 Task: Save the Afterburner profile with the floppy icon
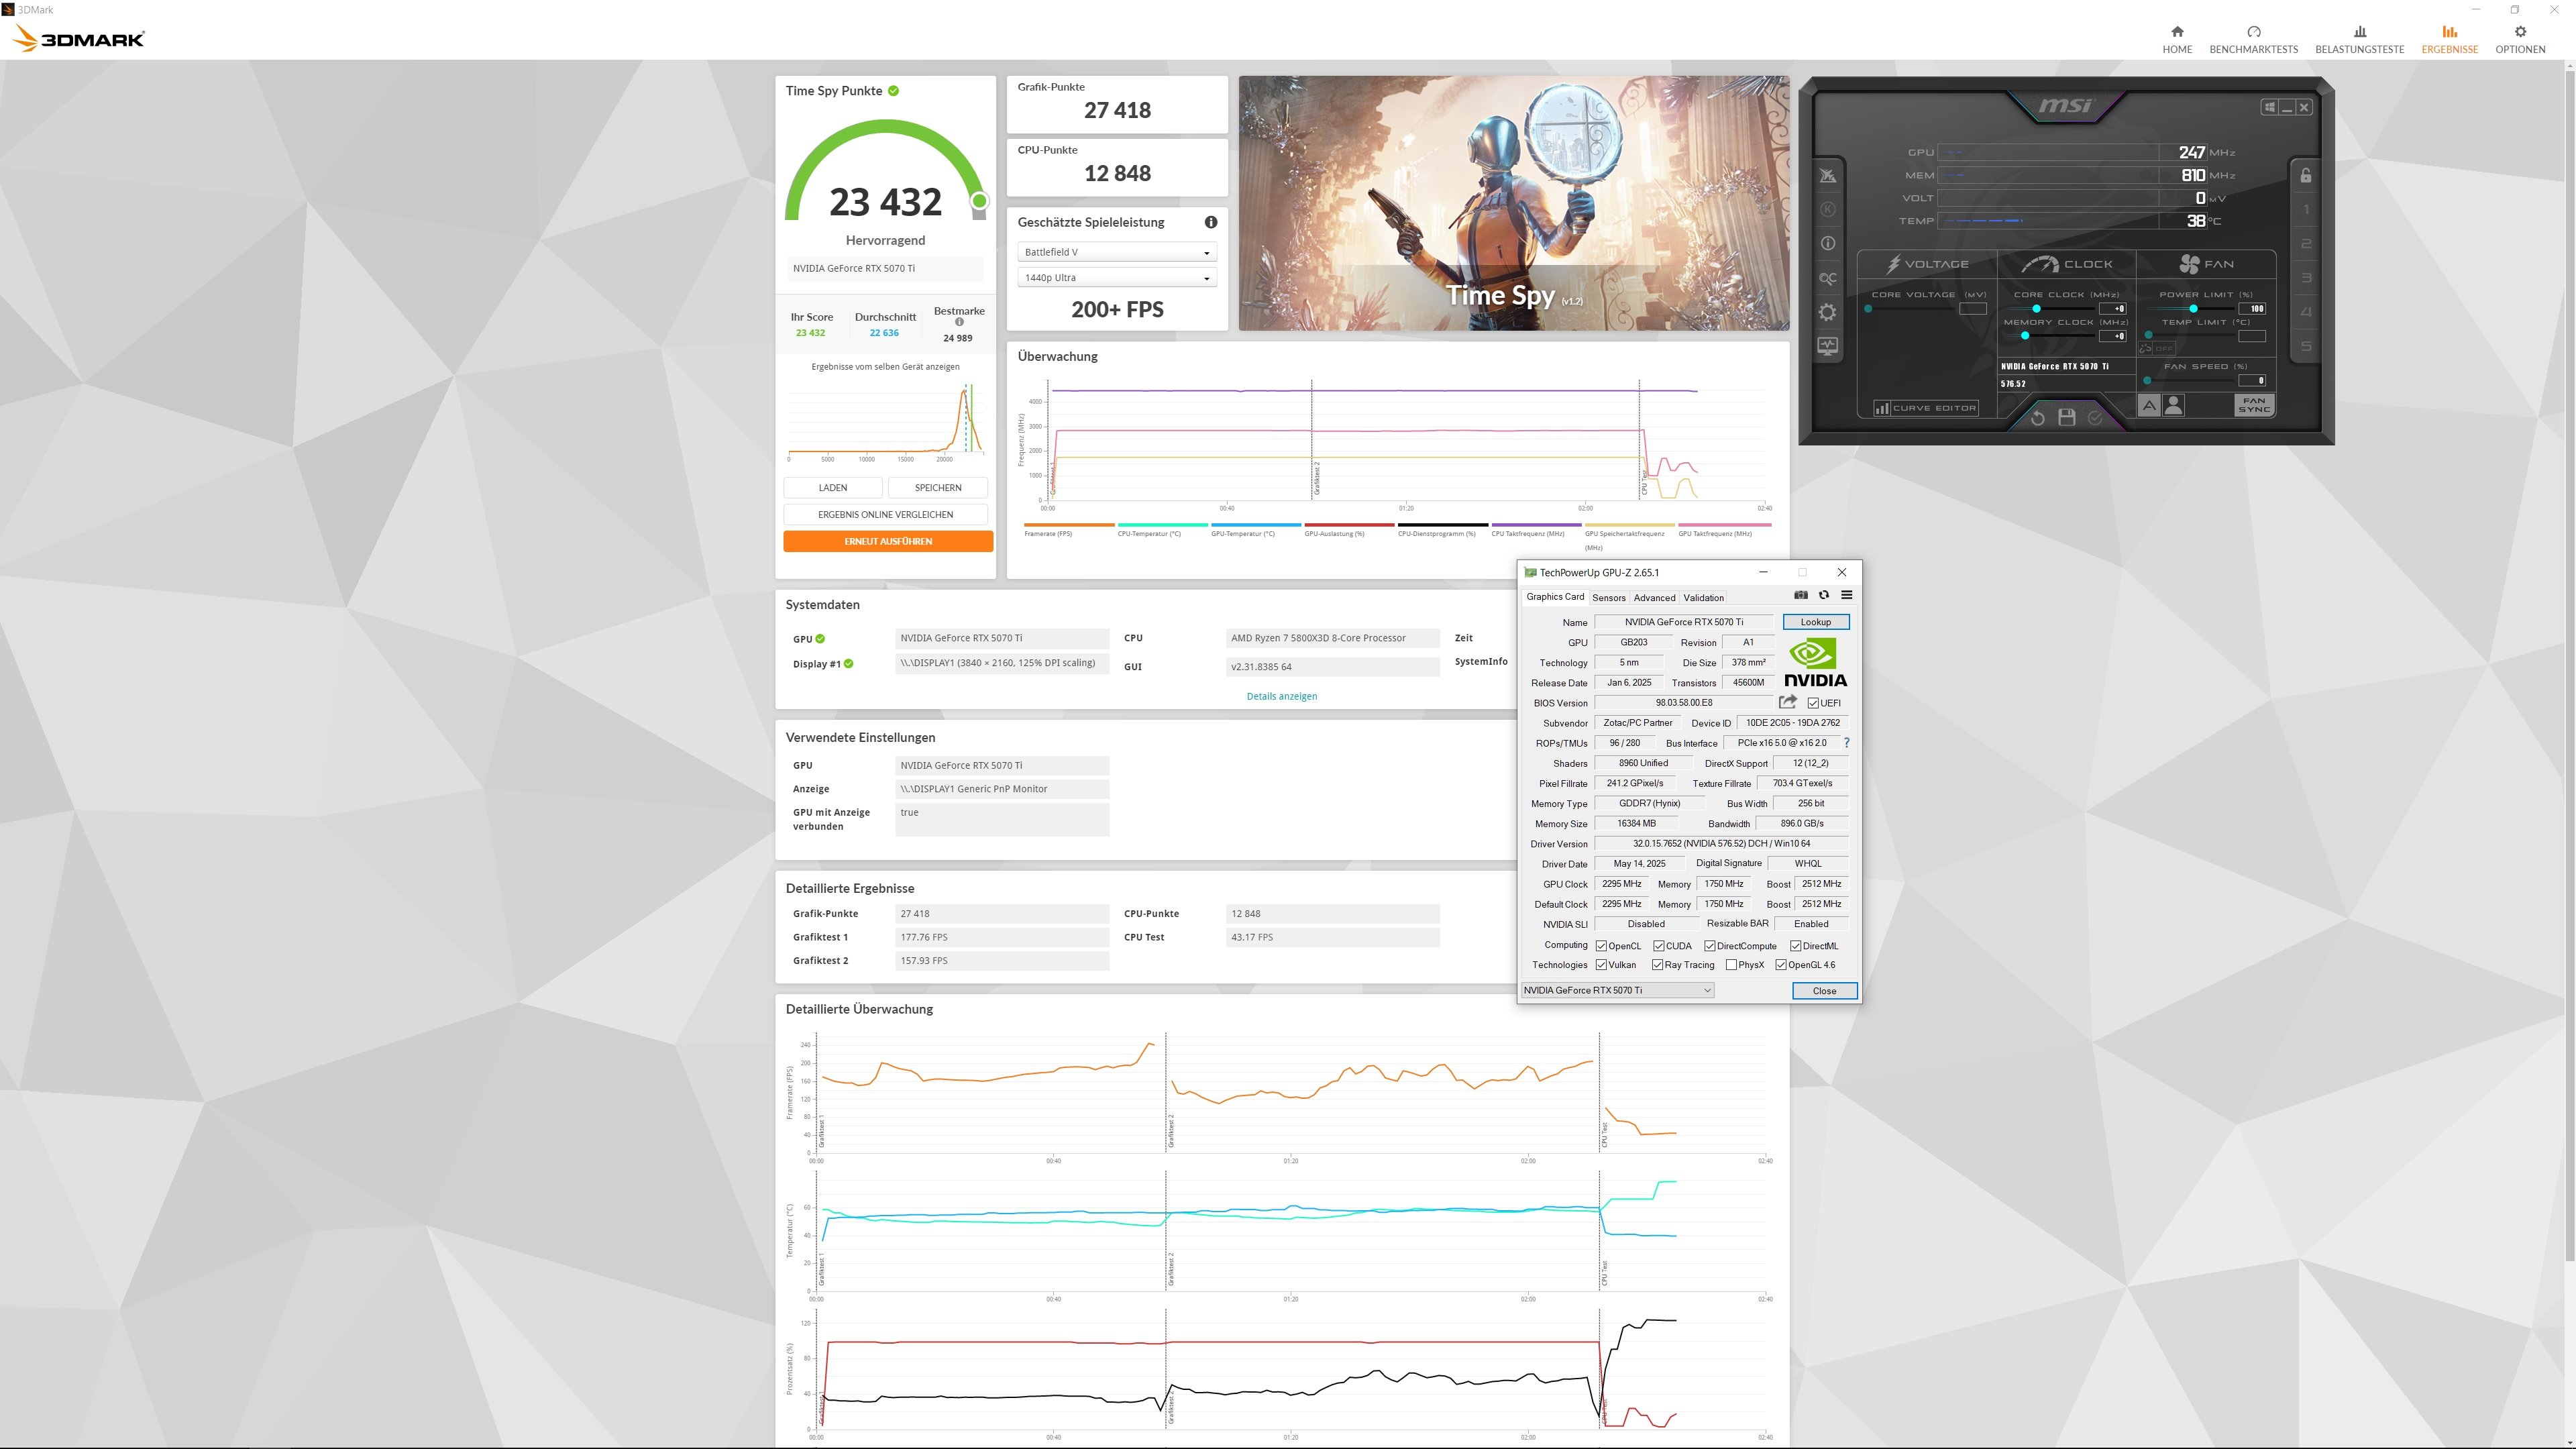coord(2067,417)
